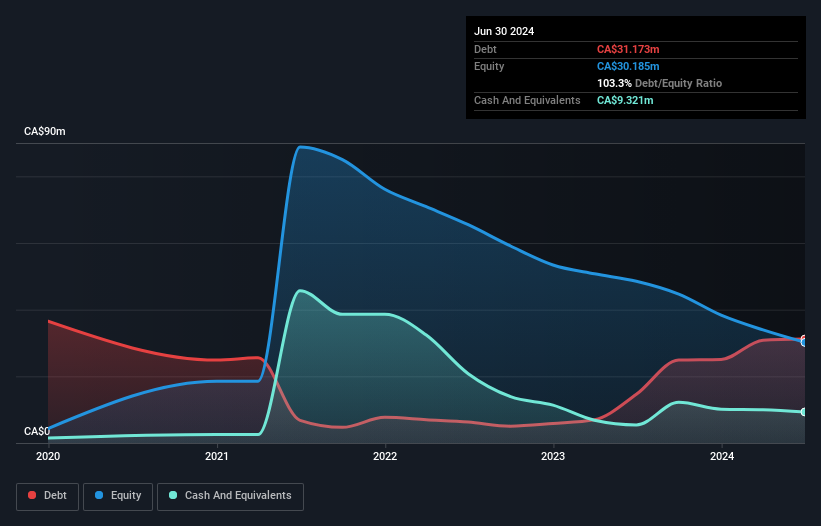This screenshot has height=526, width=821.
Task: Click the teal Cash And Equivalents legend dot
Action: tap(173, 495)
